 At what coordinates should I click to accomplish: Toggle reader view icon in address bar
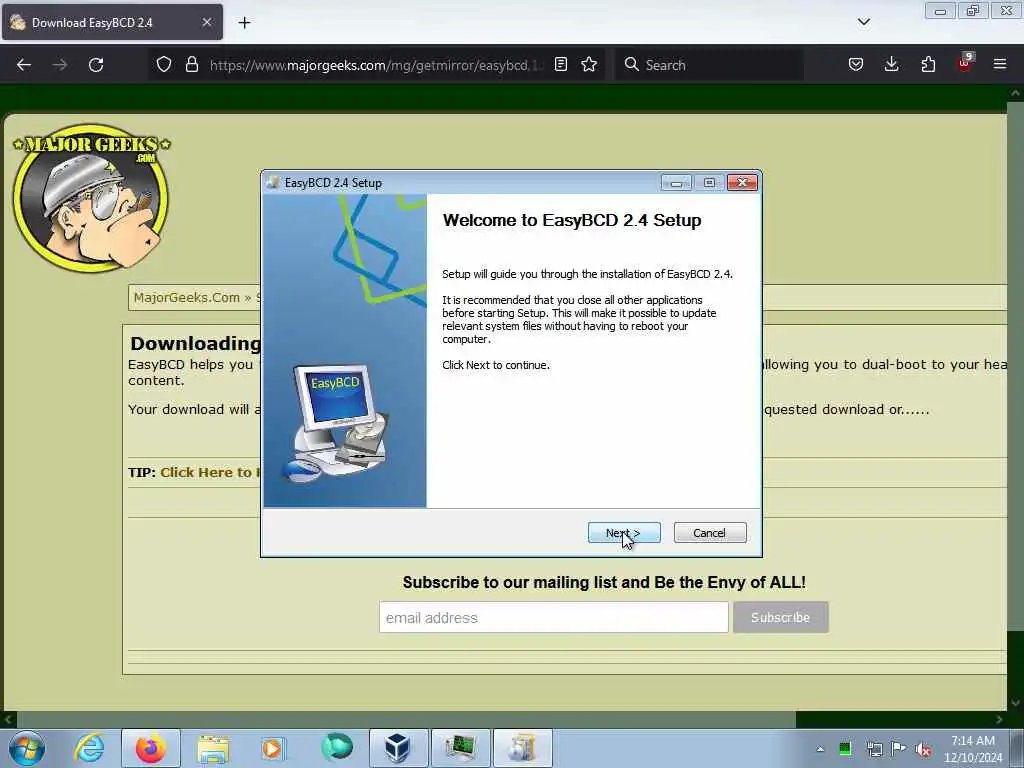click(x=560, y=65)
